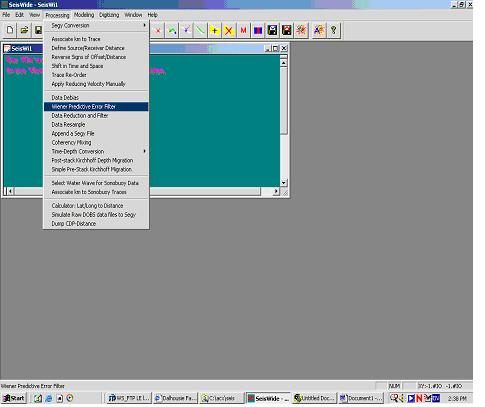This screenshot has height=407, width=485.
Task: Click the Save floppy disk icon
Action: (38, 30)
